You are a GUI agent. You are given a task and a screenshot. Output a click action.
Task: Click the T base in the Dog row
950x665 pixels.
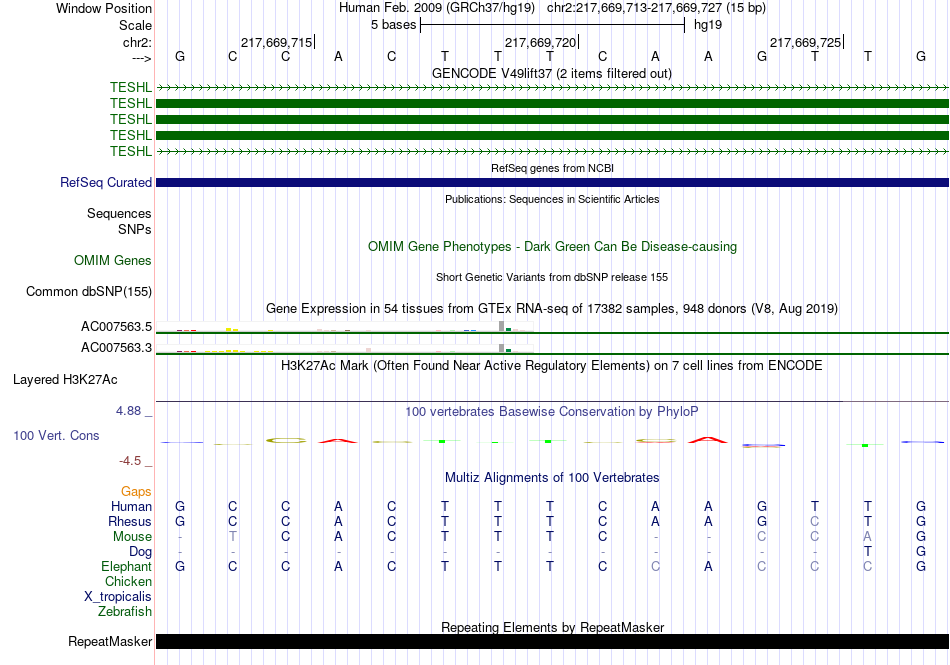click(868, 552)
